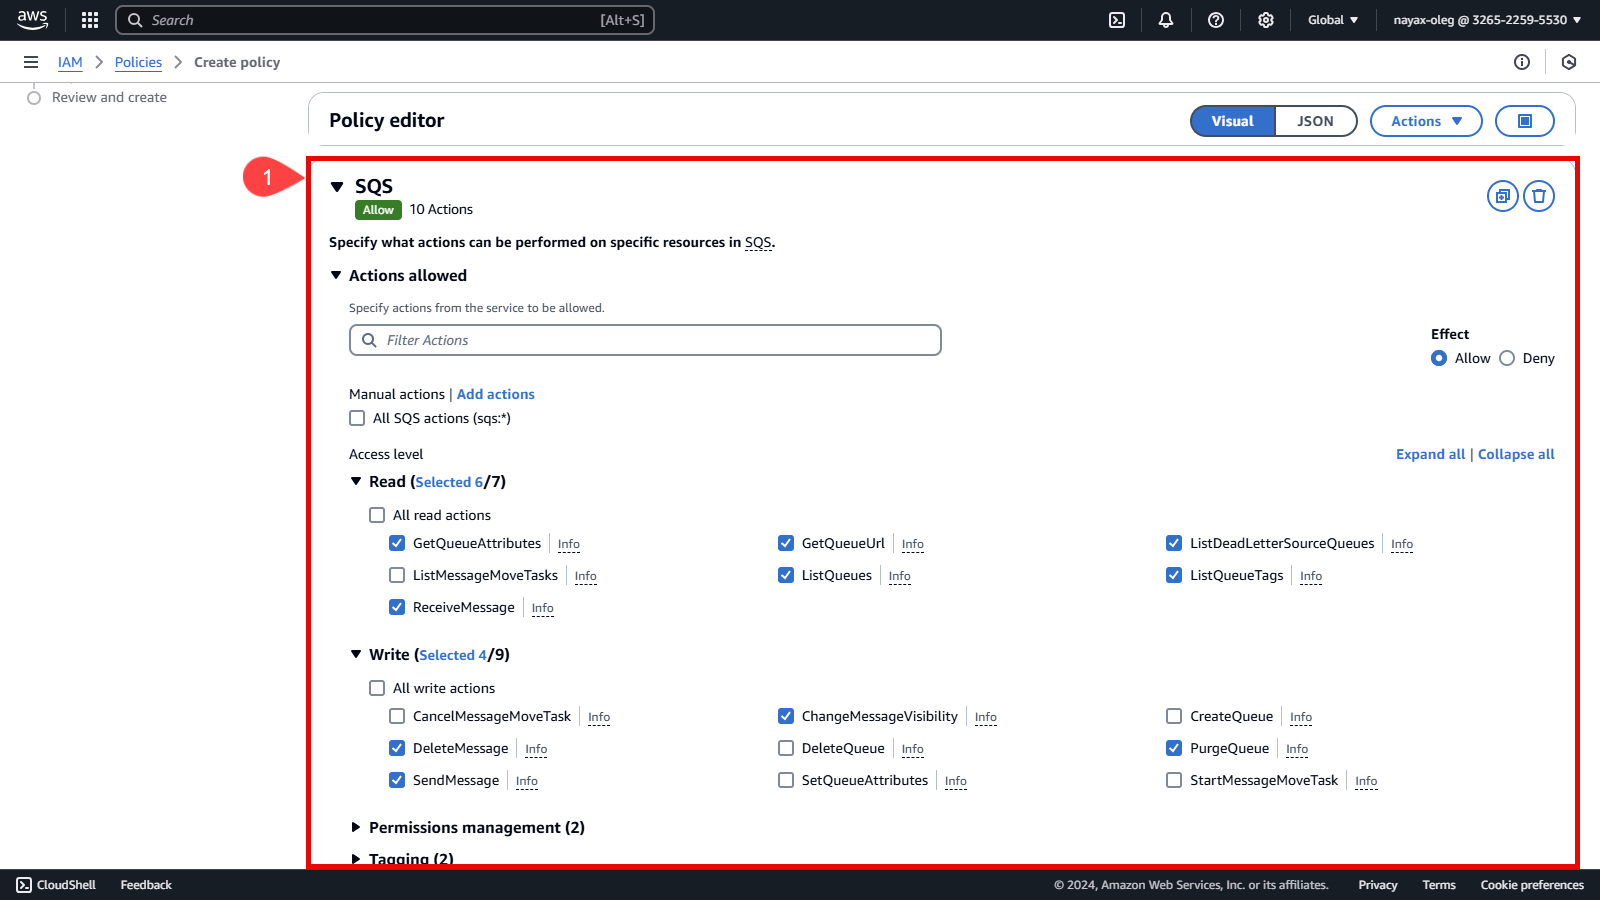Screen dimensions: 1600x900
Task: Open the services grid menu
Action: point(90,20)
